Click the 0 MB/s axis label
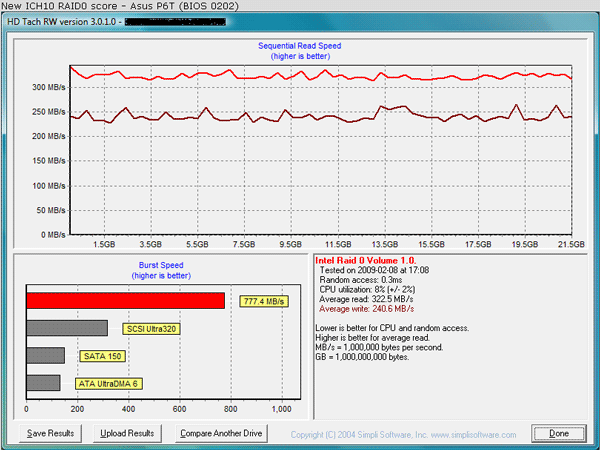 [53, 235]
